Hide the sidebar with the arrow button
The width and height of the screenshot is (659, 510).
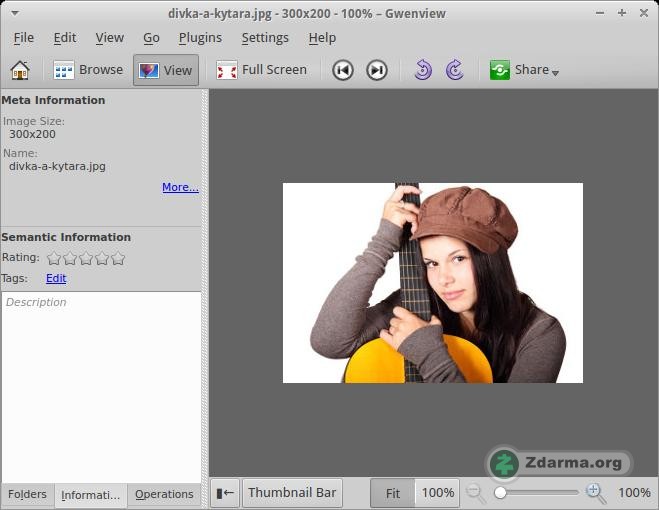click(225, 493)
